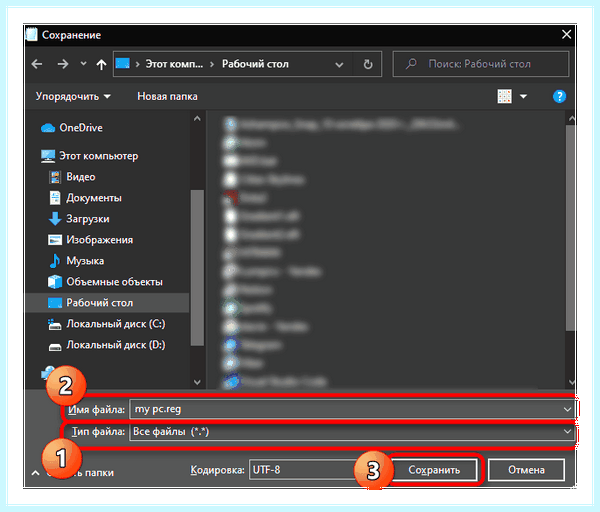The image size is (600, 512).
Task: Go up one folder level
Action: point(101,64)
